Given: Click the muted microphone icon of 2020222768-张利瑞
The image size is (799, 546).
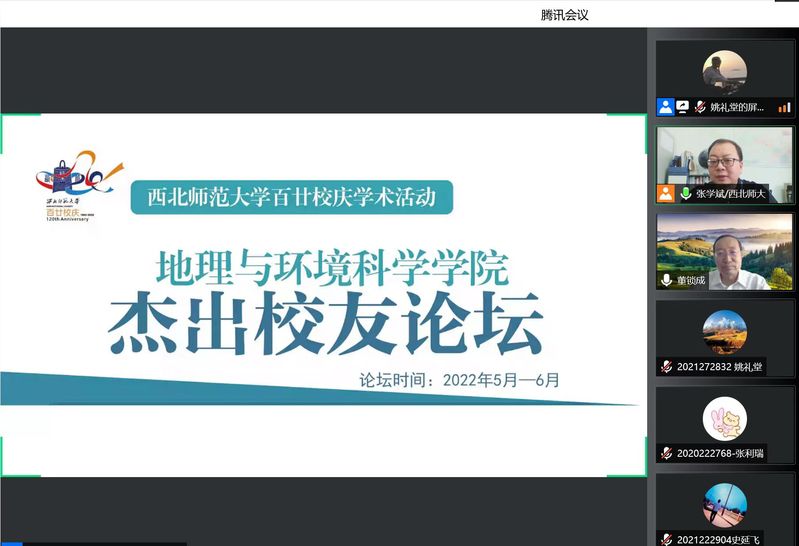Looking at the screenshot, I should click(666, 453).
